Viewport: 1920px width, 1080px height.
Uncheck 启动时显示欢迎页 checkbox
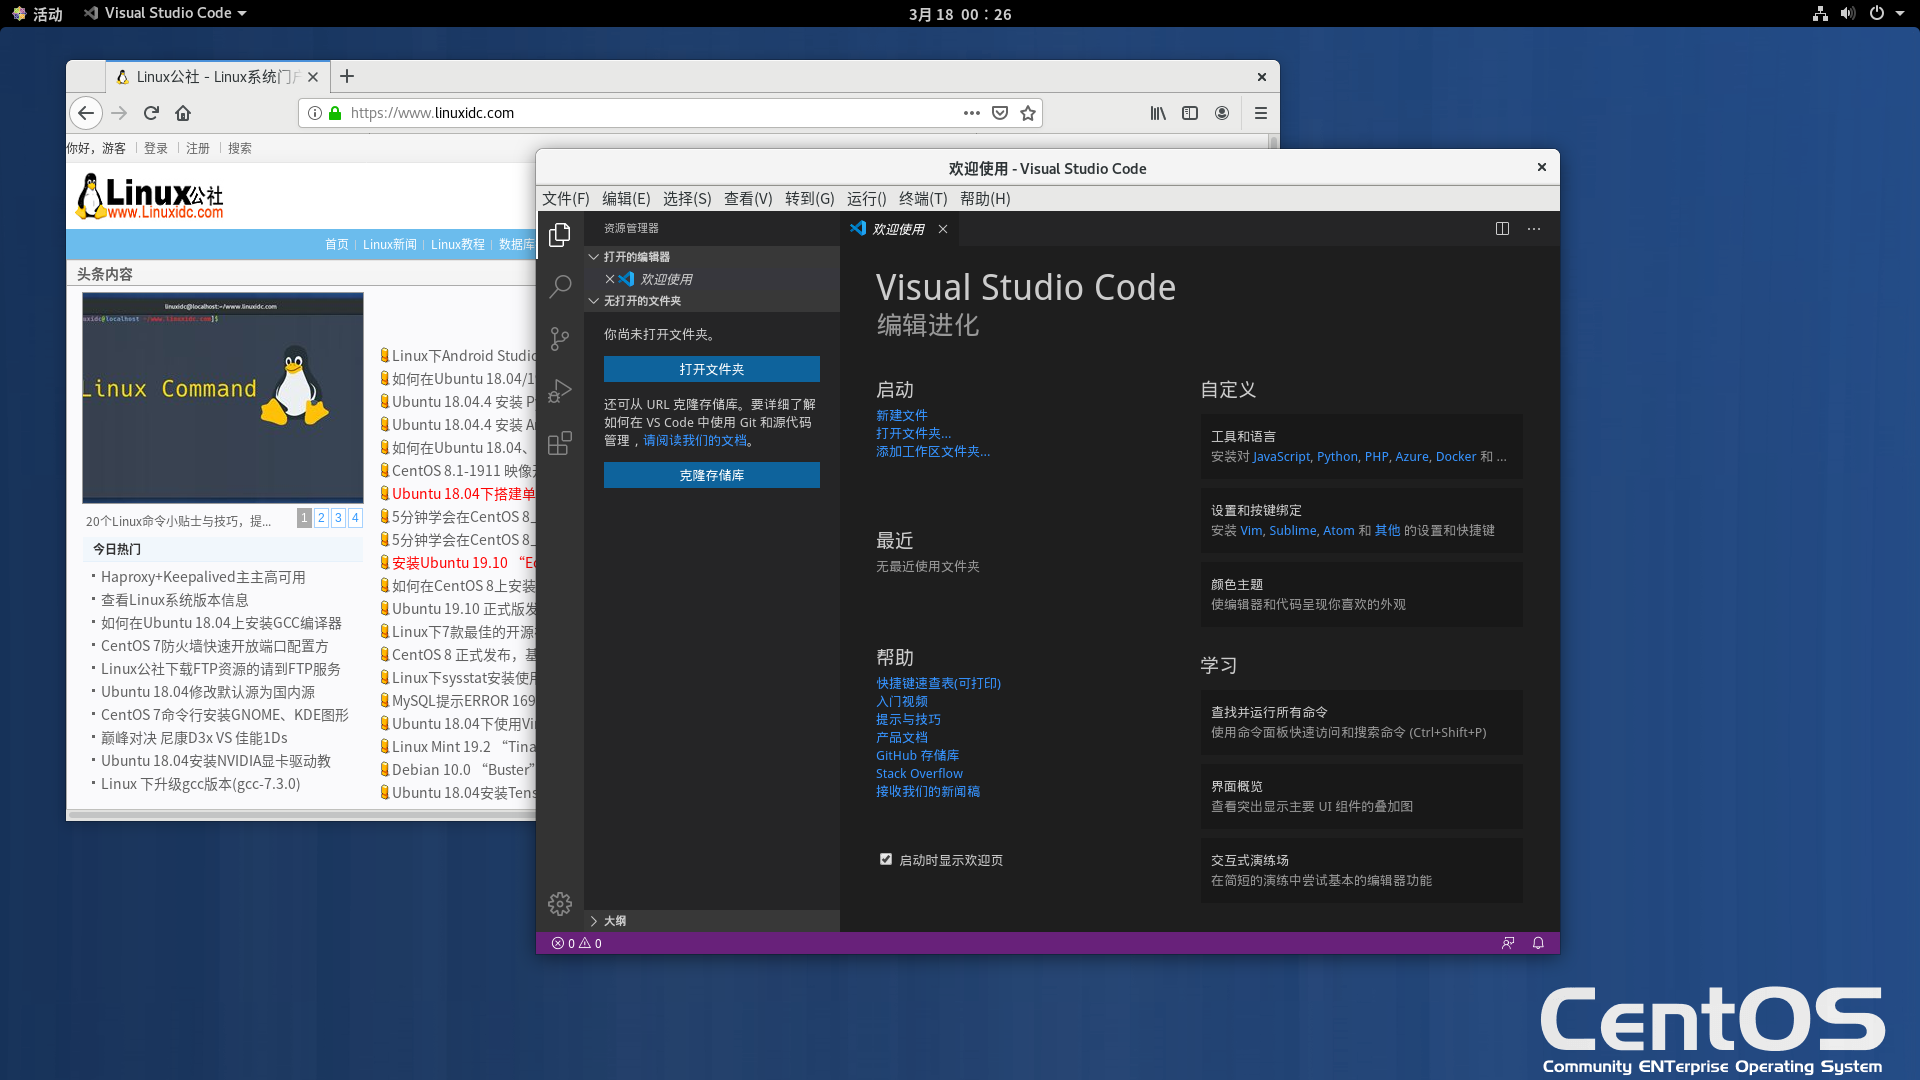tap(885, 858)
